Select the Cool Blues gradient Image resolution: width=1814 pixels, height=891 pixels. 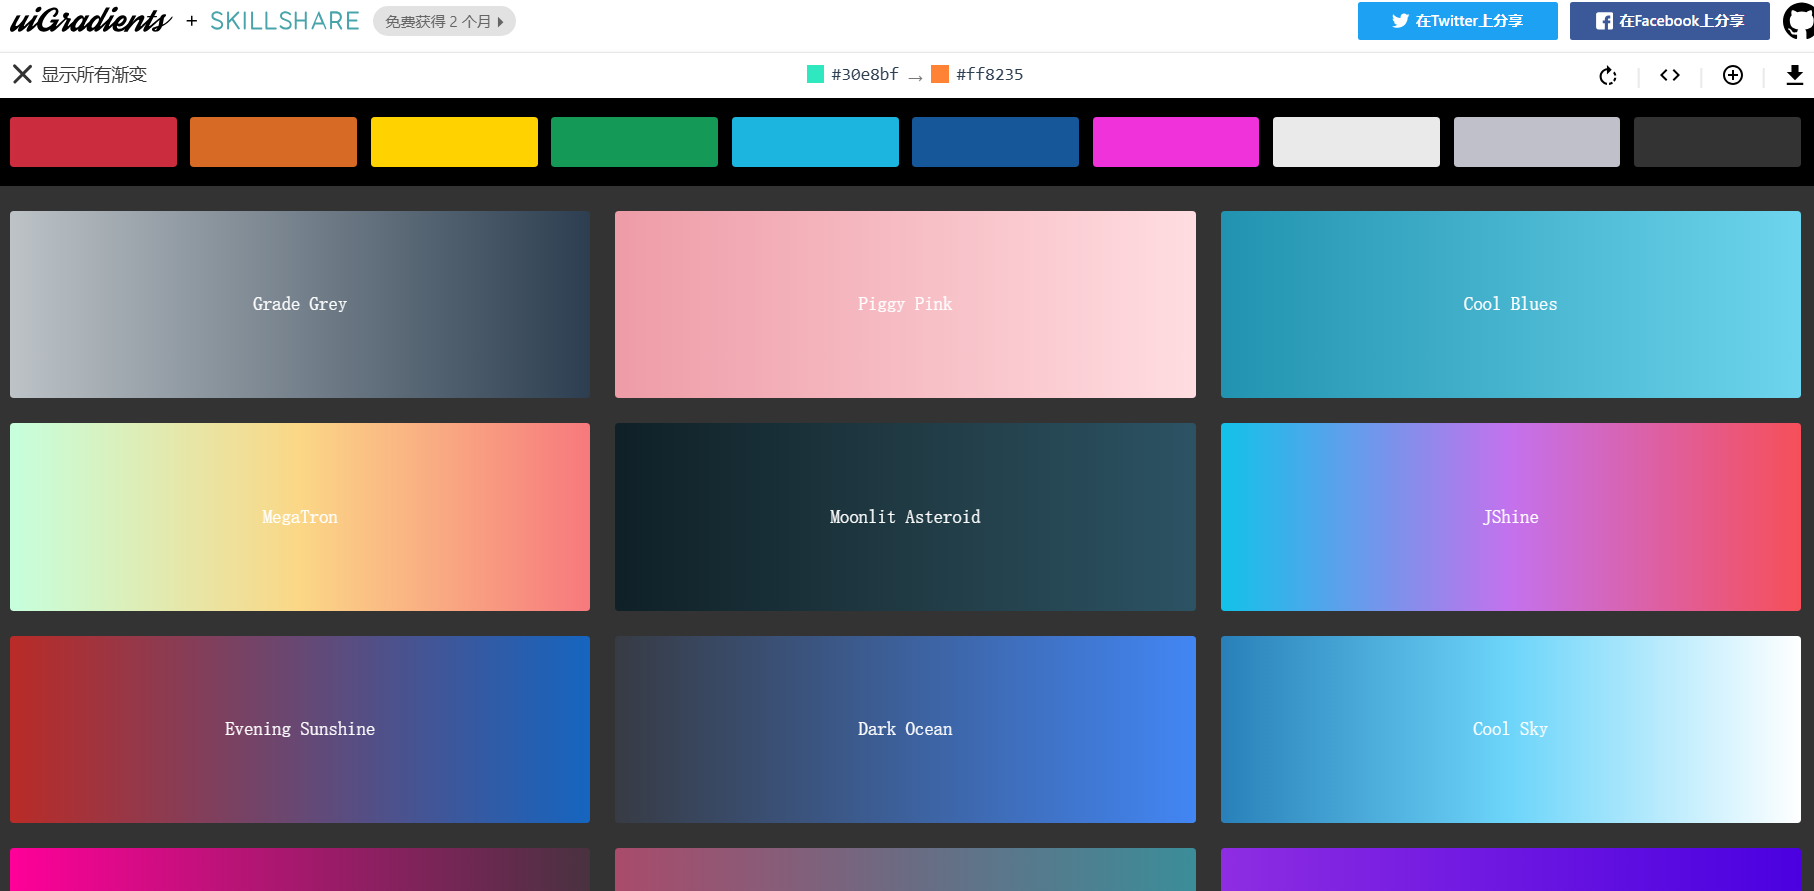pyautogui.click(x=1511, y=304)
